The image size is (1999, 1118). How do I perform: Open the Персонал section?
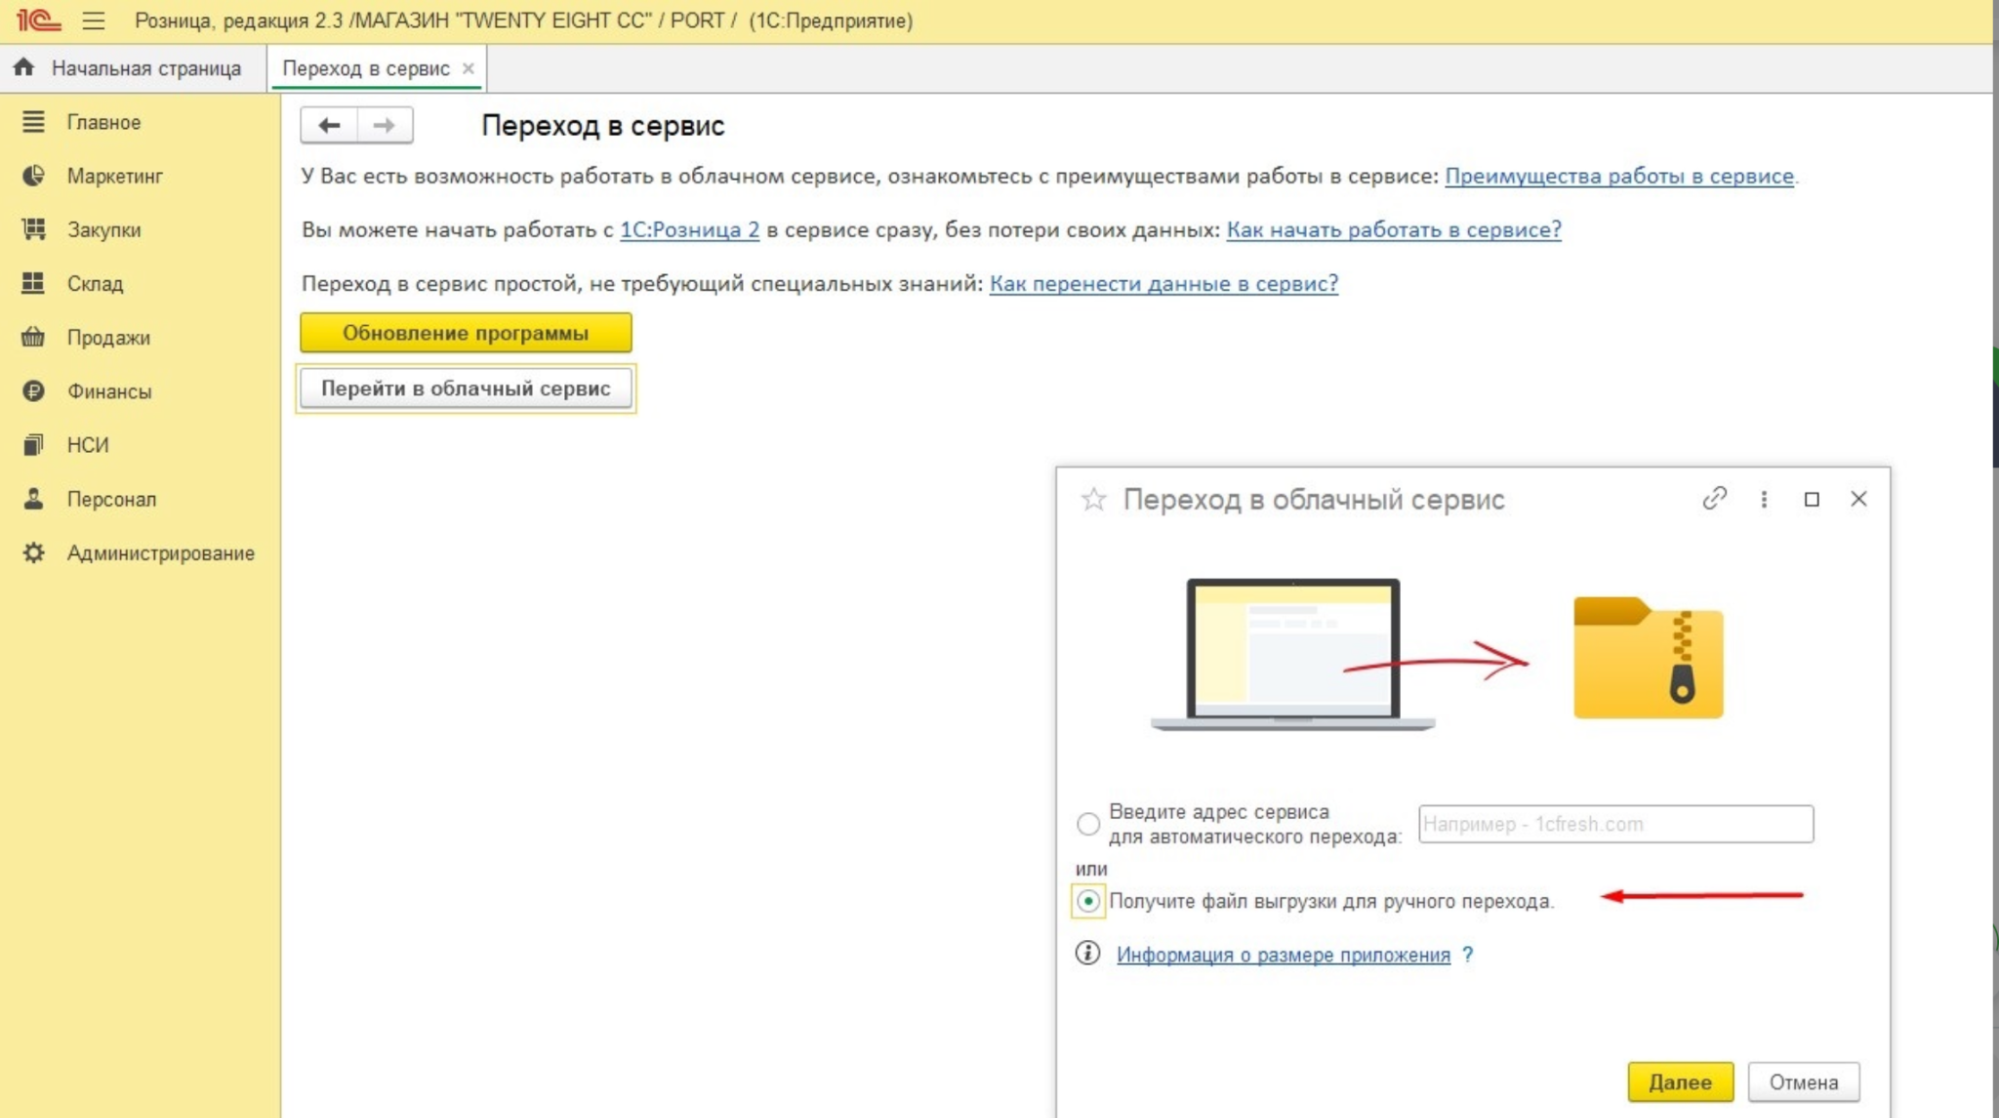(x=110, y=499)
